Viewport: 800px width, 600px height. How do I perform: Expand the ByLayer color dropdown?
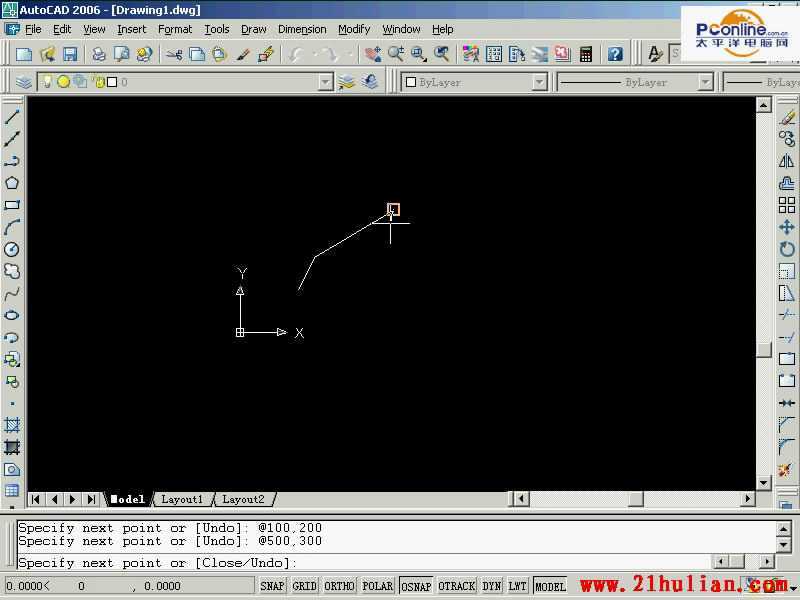click(539, 82)
